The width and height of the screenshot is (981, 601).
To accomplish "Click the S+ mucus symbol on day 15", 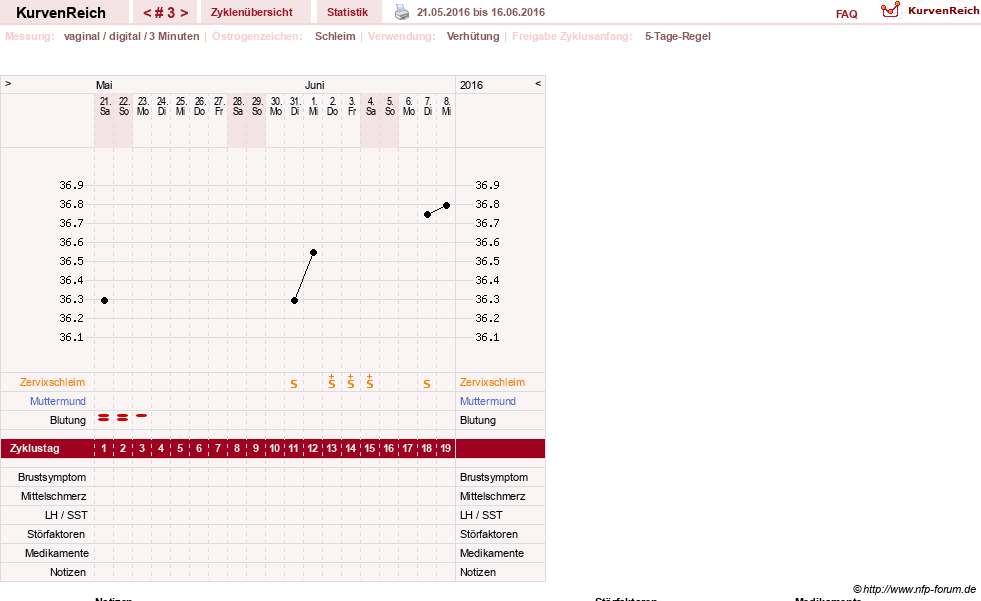I will click(x=370, y=381).
